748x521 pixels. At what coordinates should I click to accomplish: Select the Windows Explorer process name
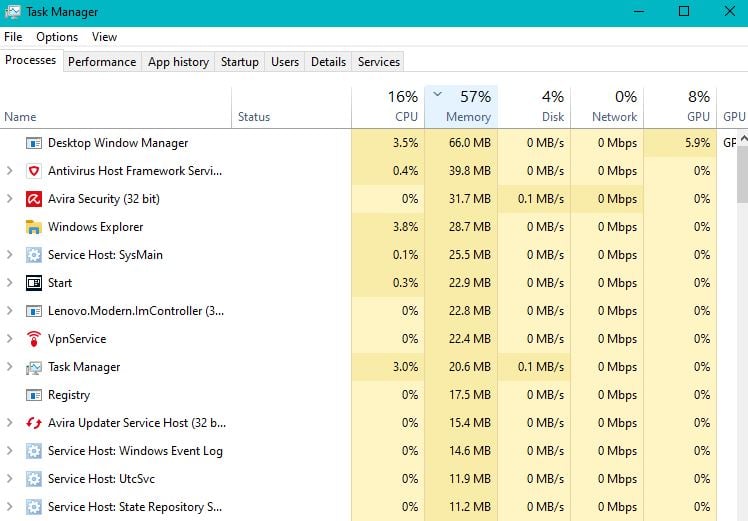pos(95,227)
